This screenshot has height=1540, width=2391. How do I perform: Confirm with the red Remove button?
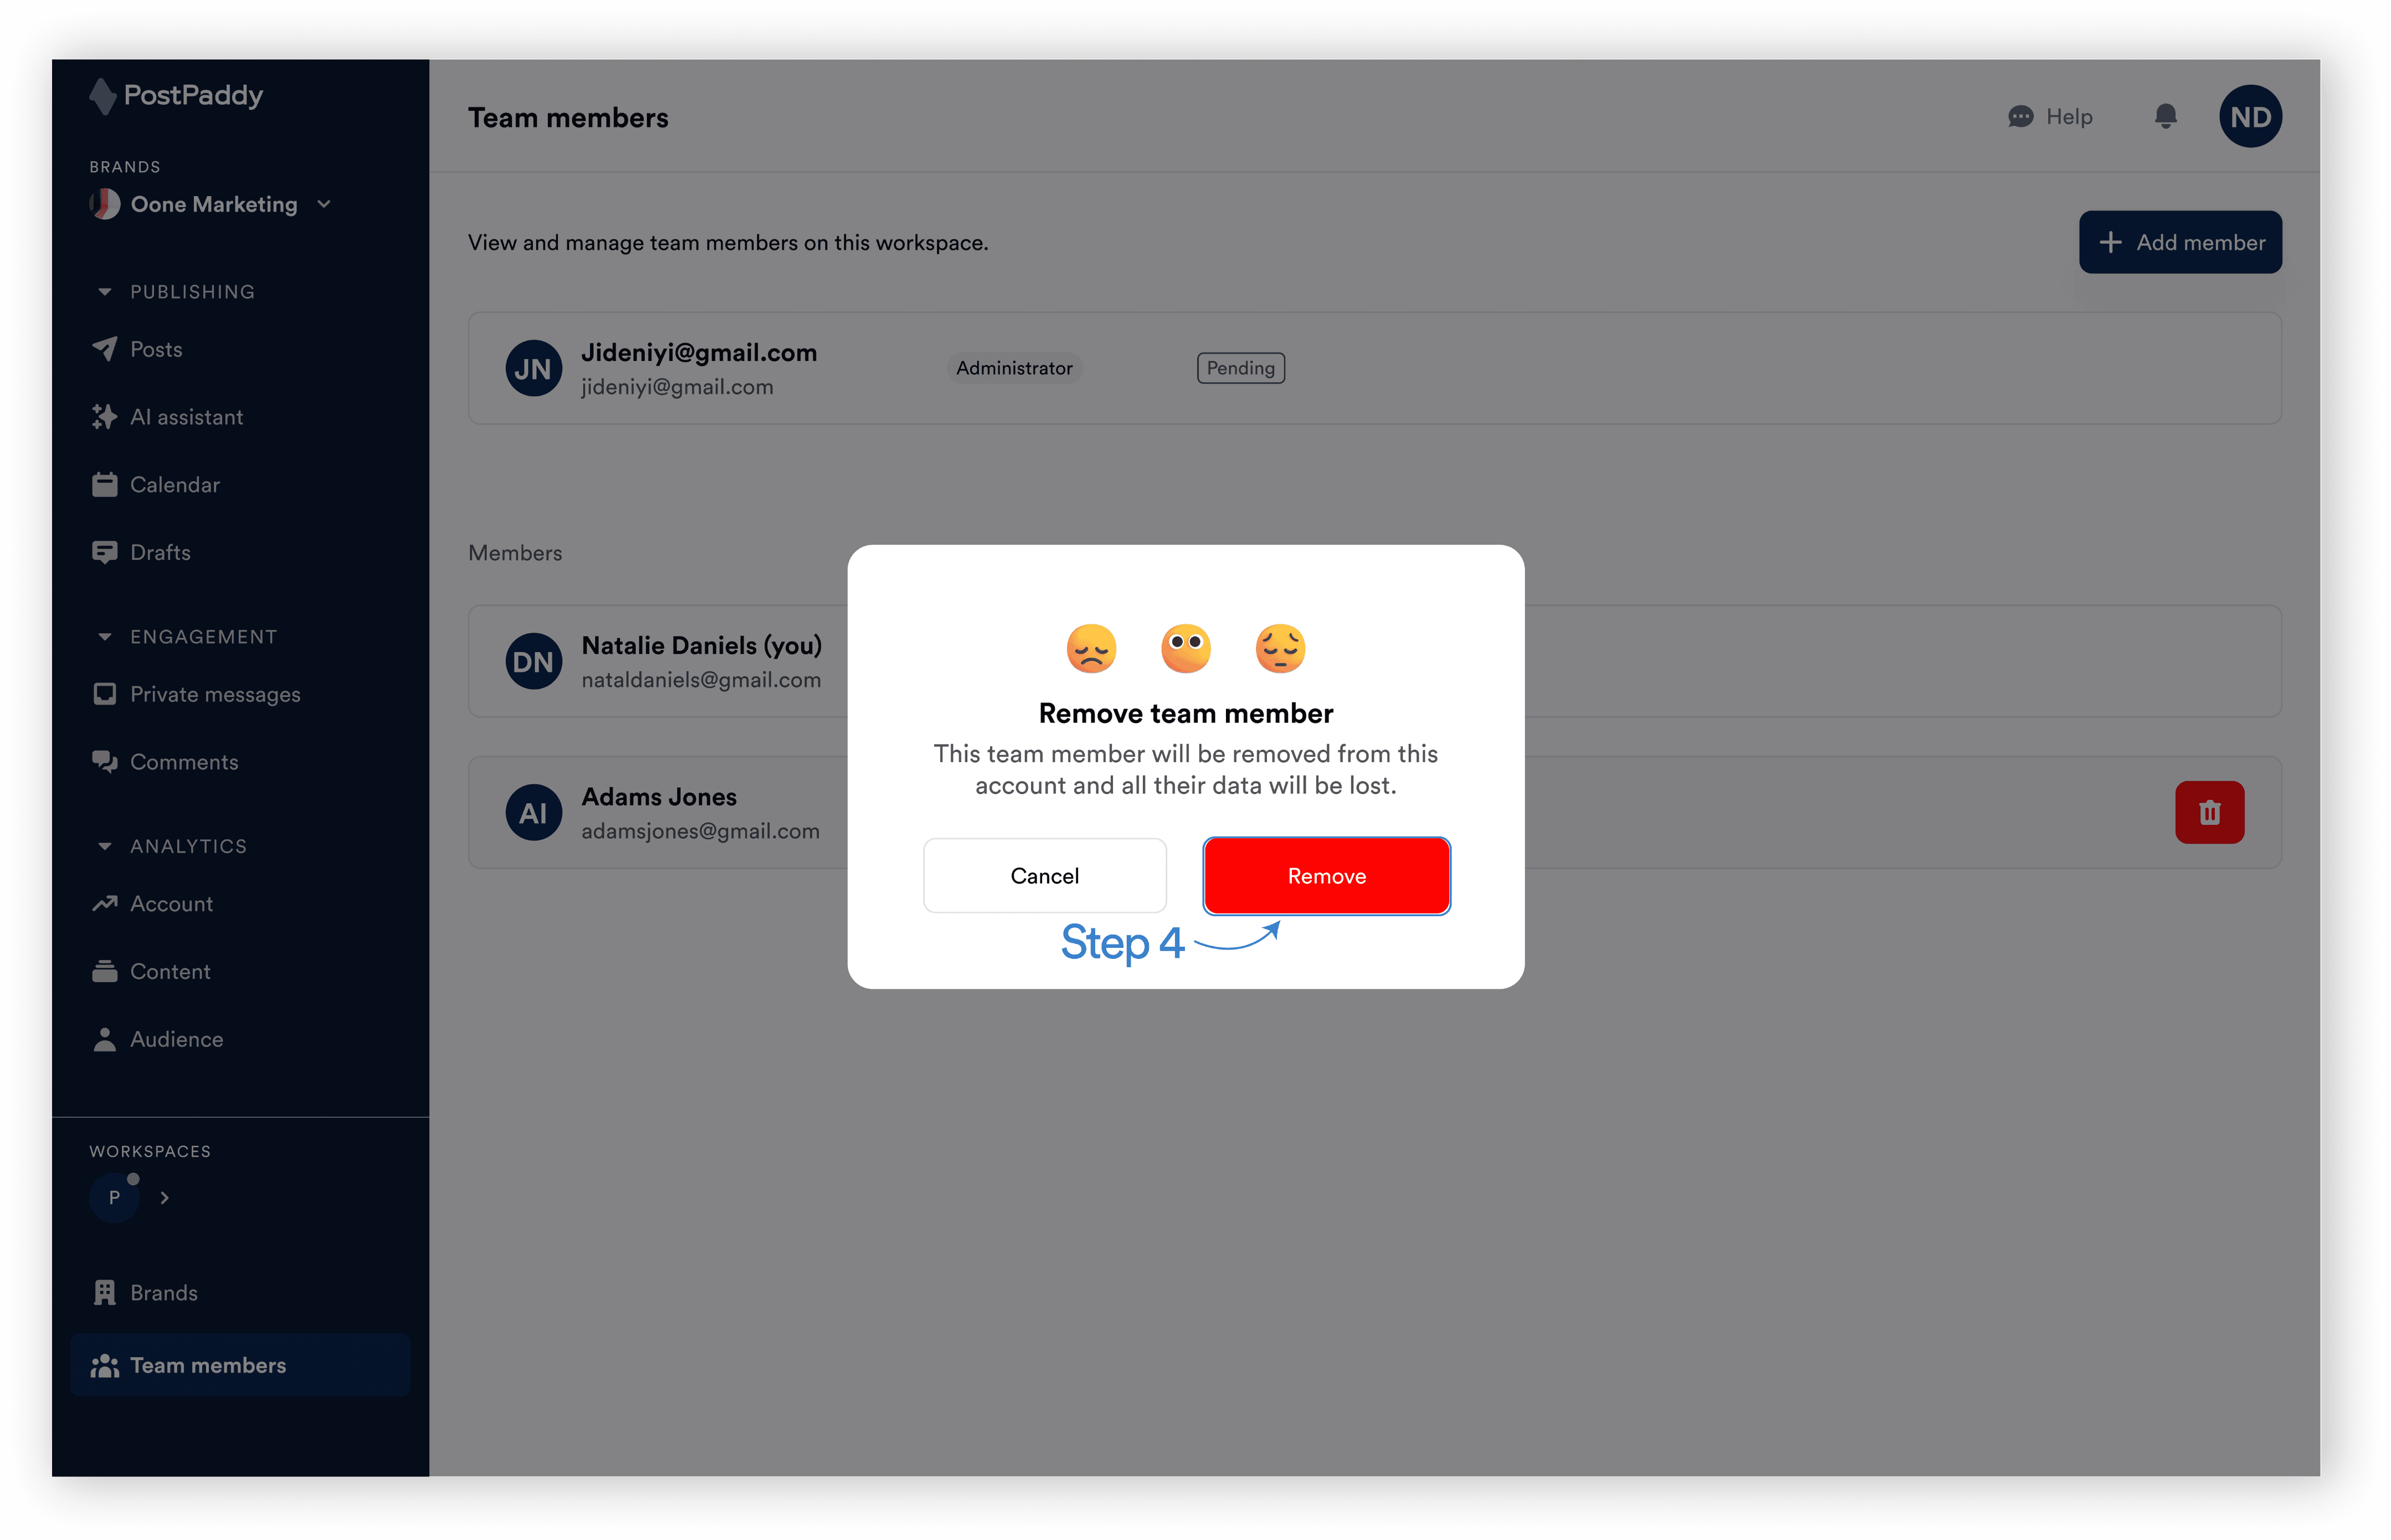[1326, 876]
